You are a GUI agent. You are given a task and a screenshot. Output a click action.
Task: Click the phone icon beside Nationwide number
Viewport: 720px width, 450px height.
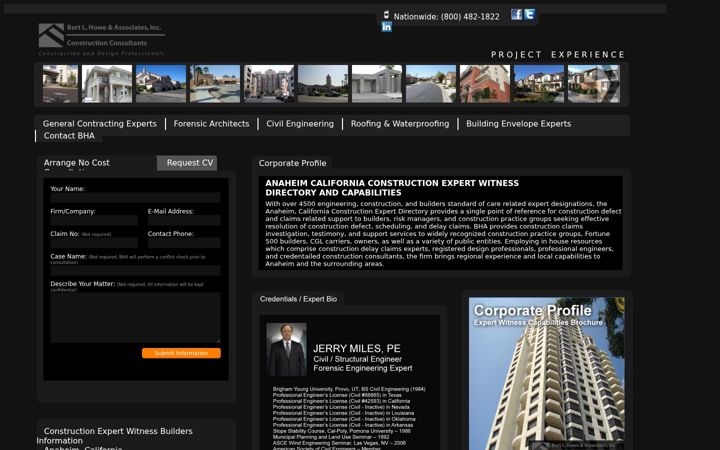point(386,15)
